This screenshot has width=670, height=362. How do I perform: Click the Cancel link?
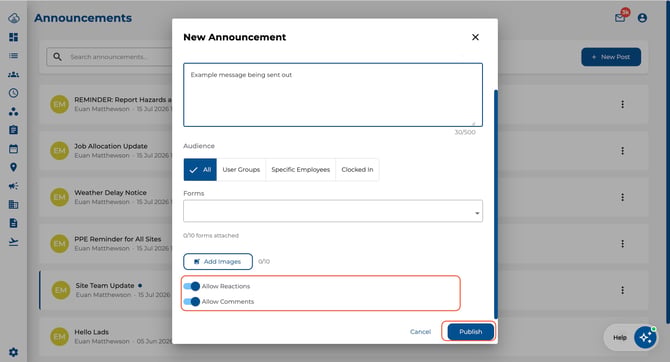point(420,332)
